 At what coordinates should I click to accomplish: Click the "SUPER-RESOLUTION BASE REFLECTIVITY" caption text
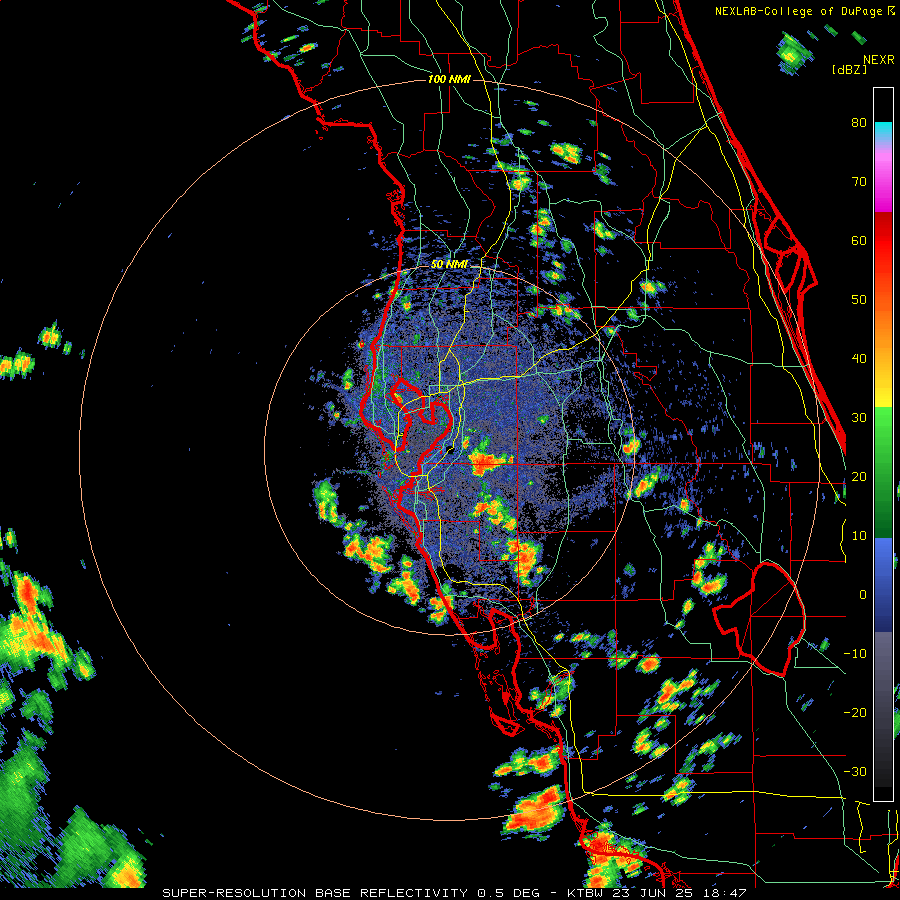(x=315, y=893)
